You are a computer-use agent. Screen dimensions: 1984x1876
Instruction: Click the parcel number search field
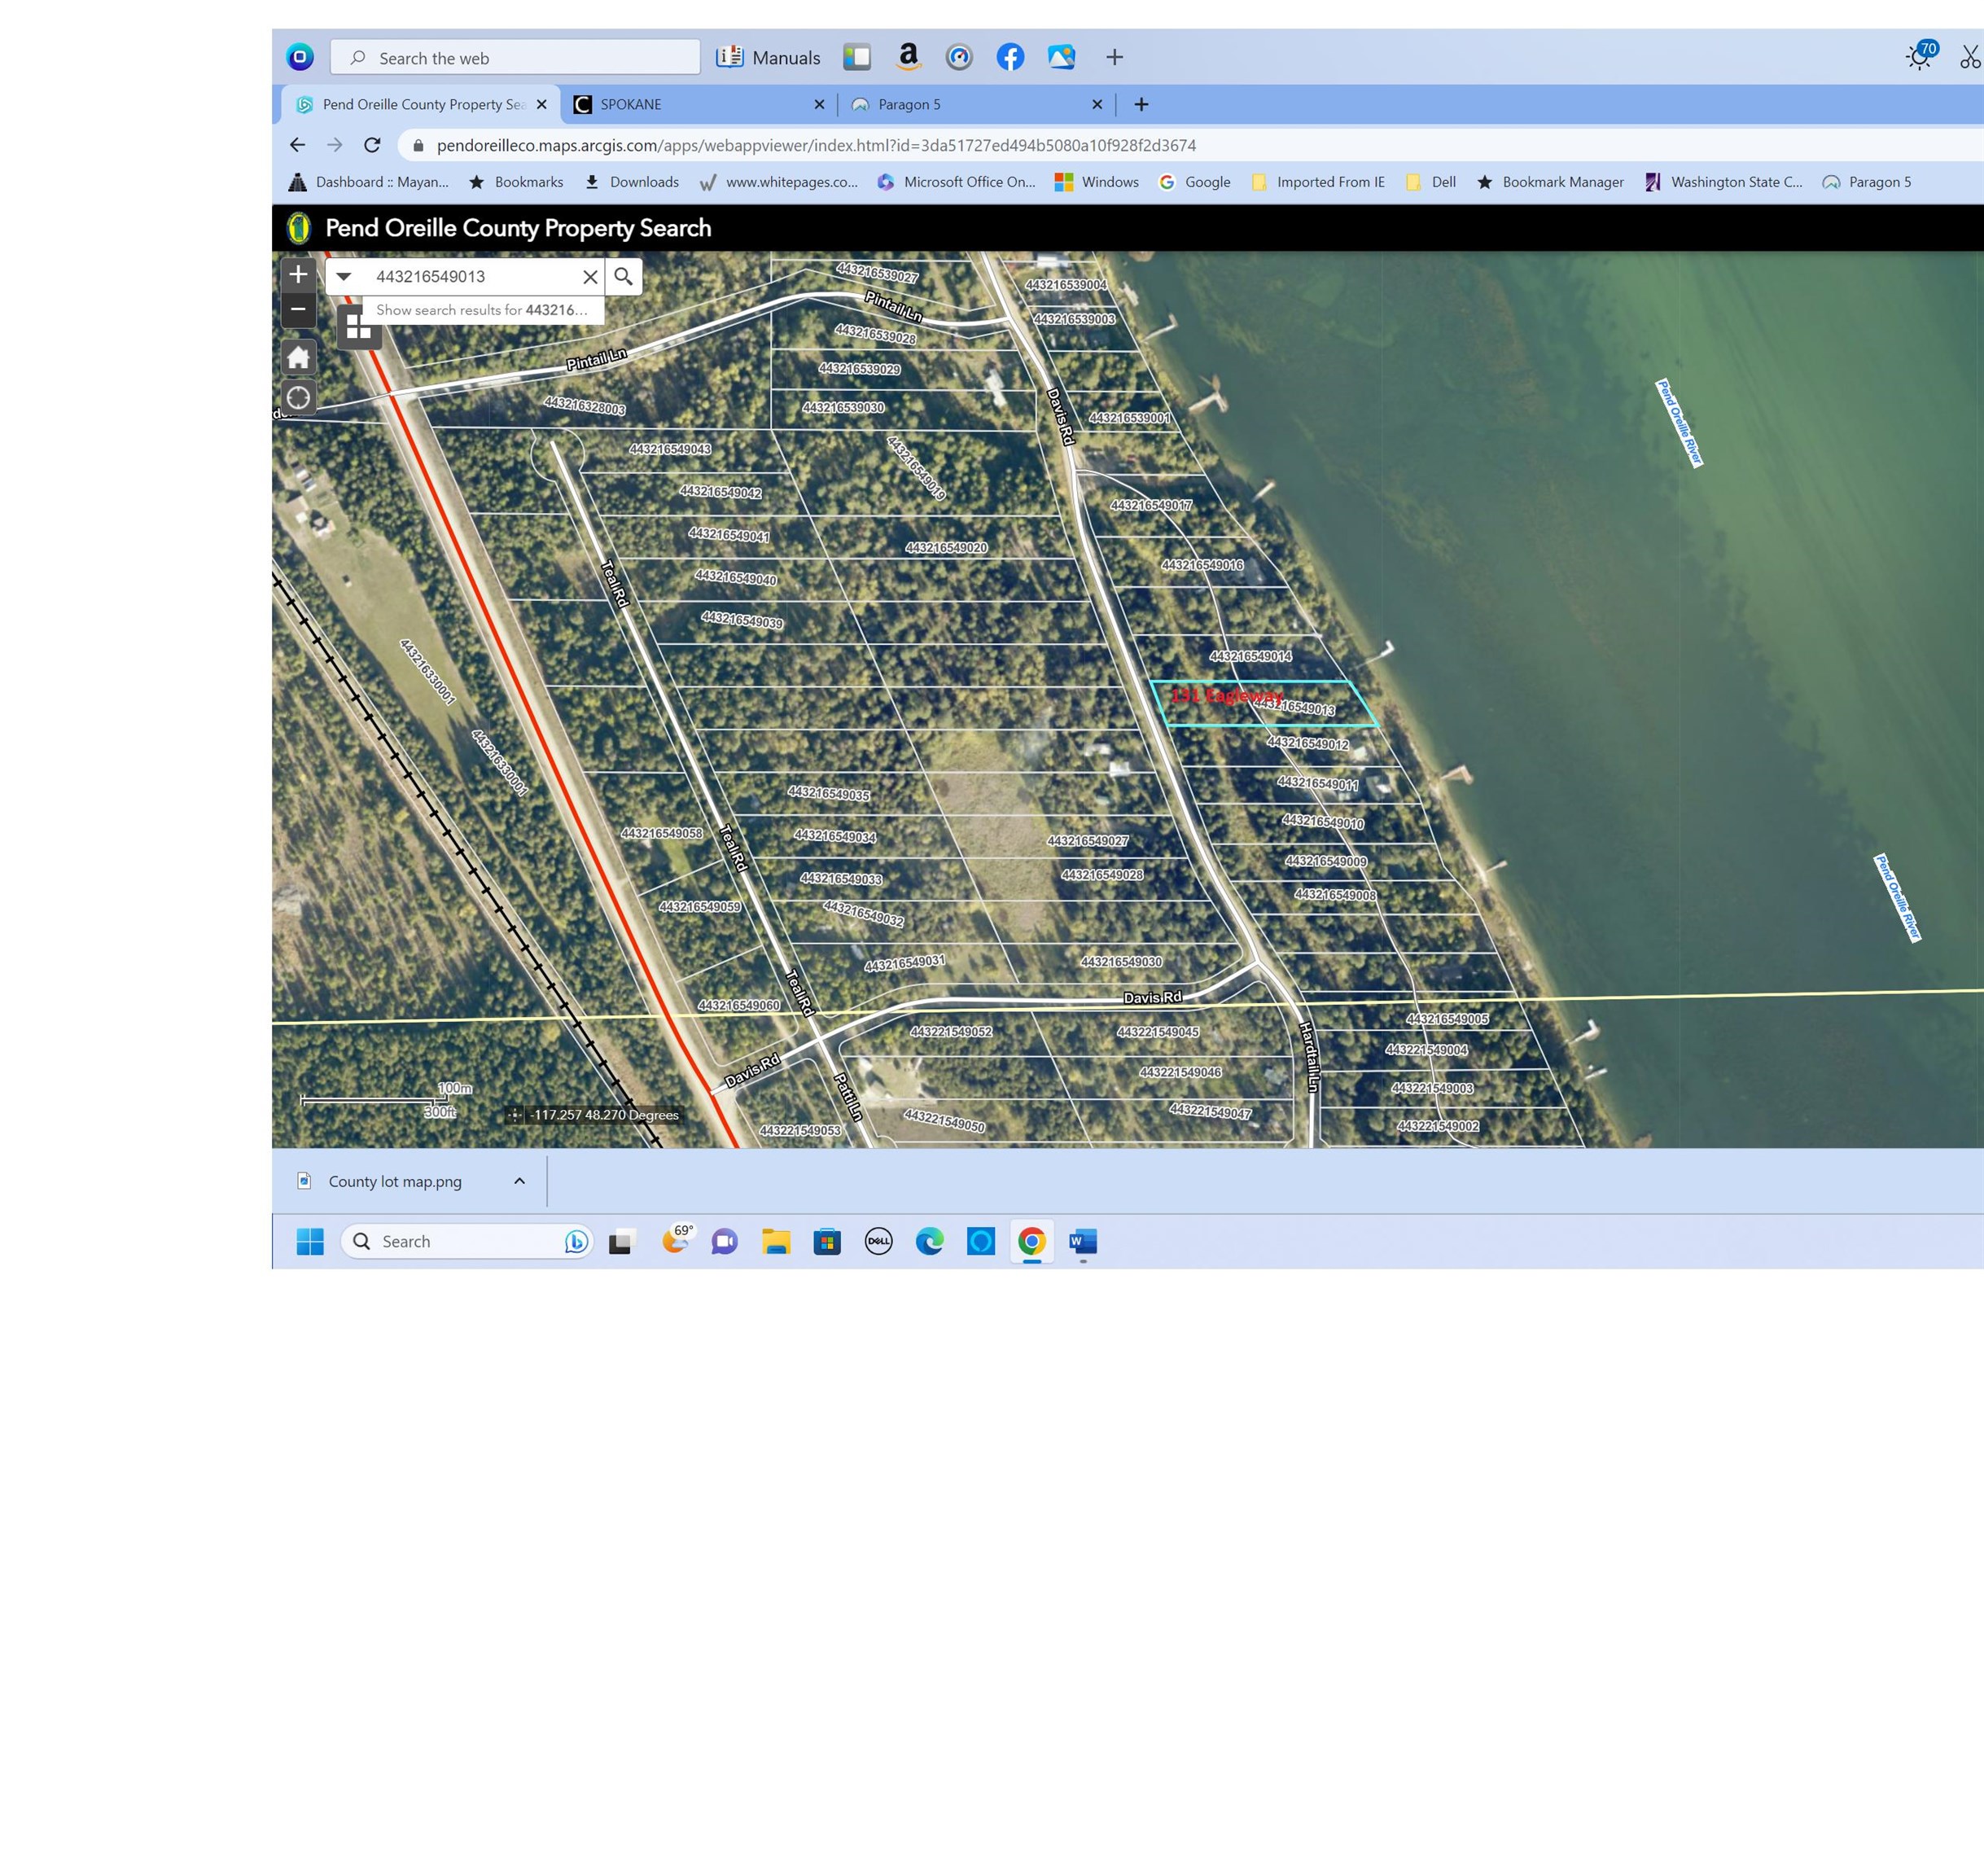point(470,277)
